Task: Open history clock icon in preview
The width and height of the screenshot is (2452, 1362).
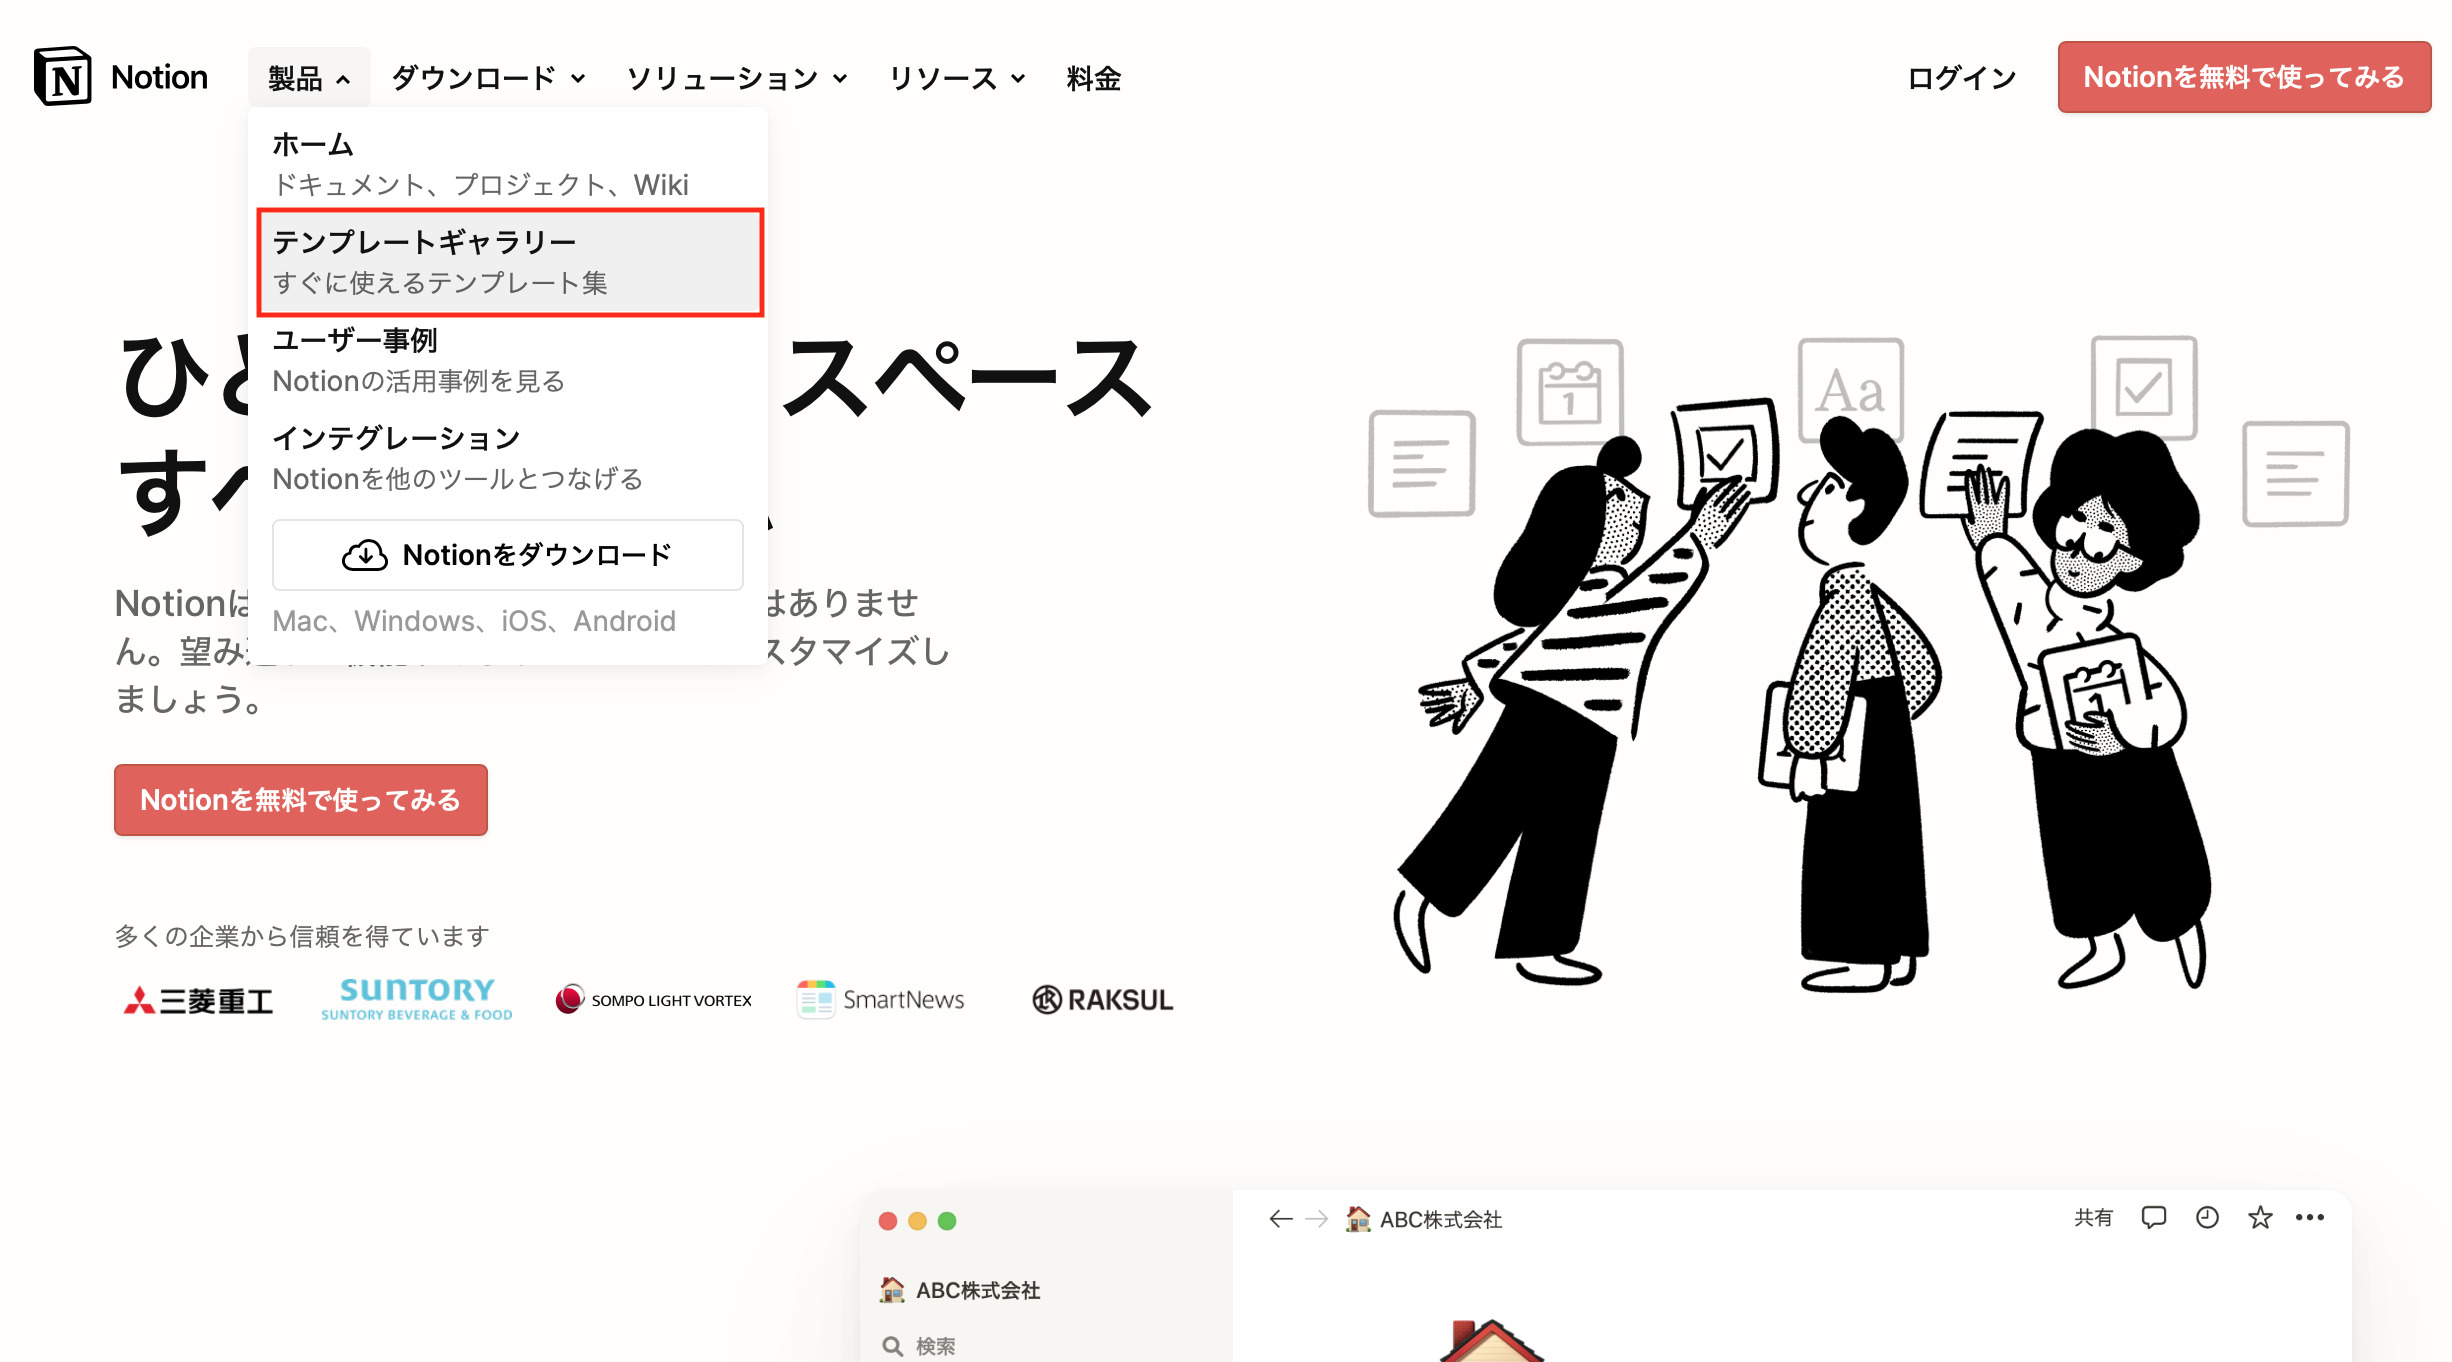Action: (2207, 1218)
